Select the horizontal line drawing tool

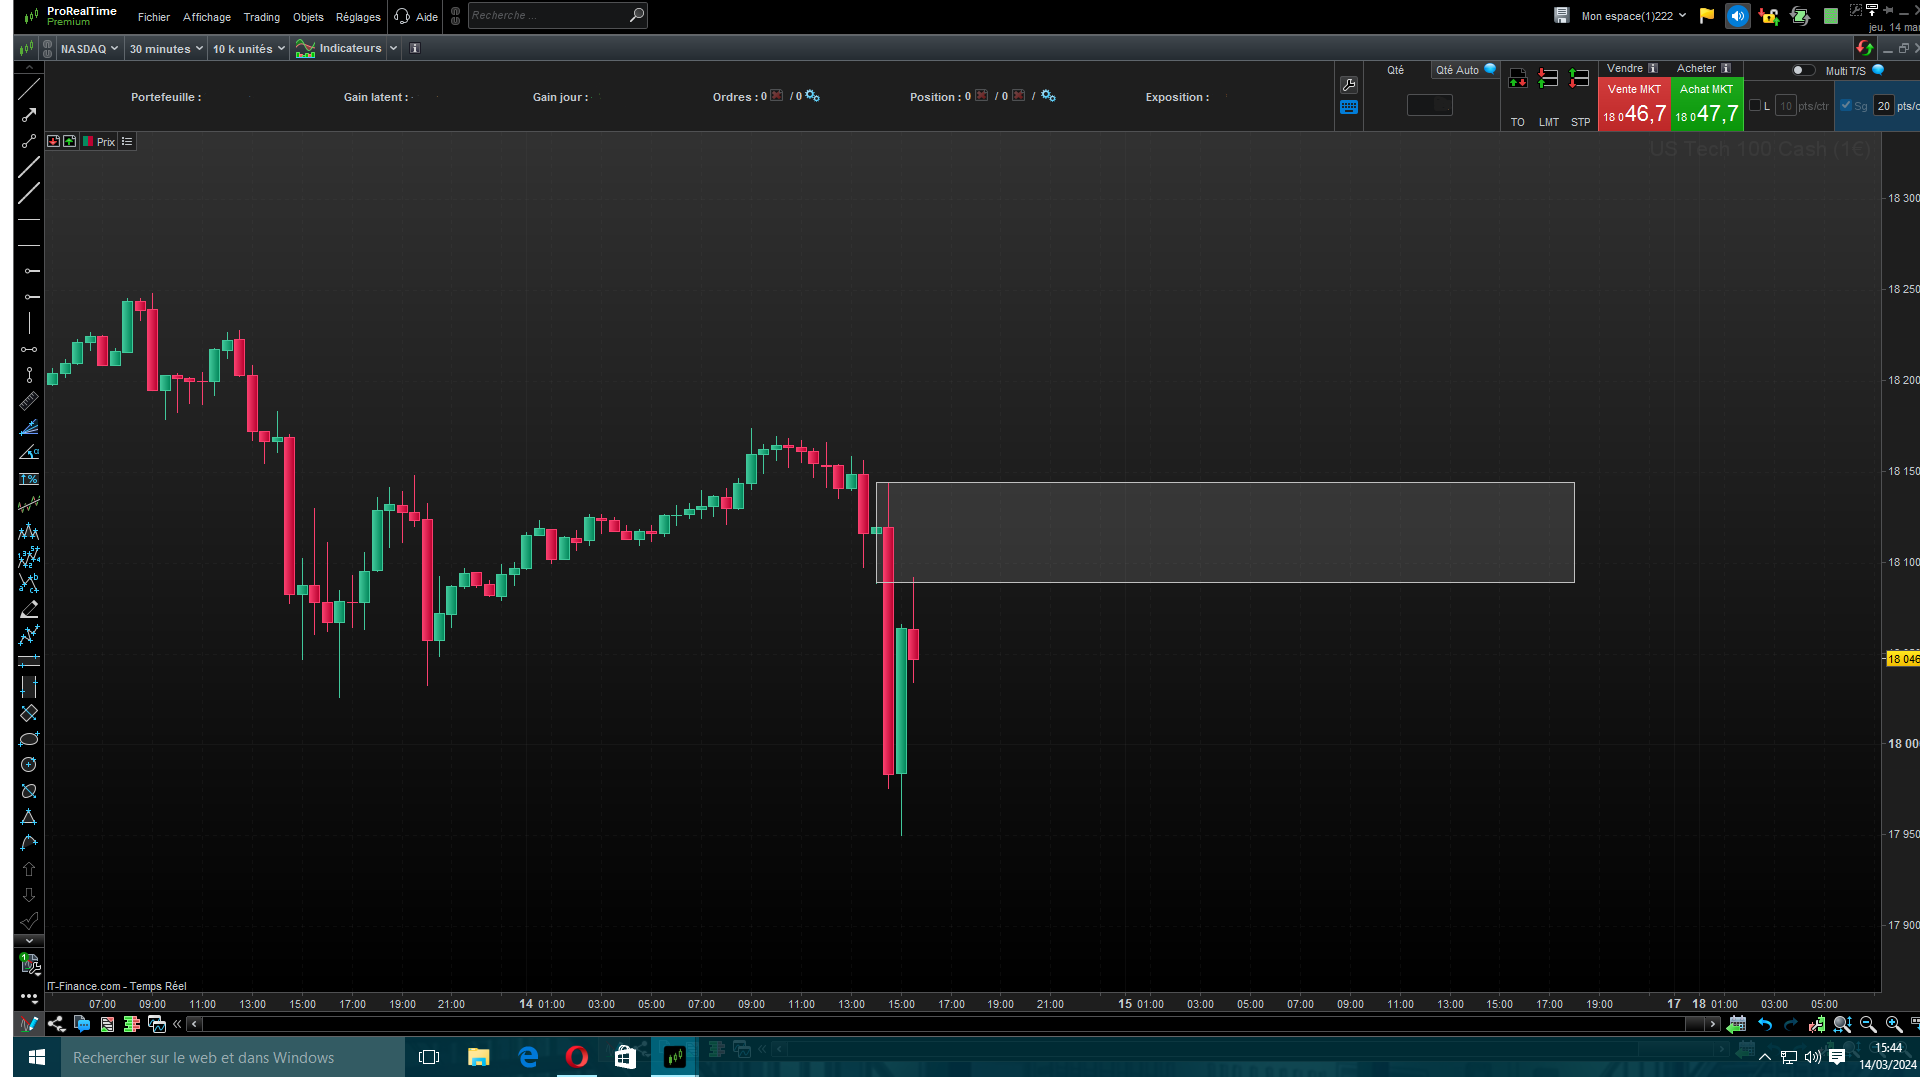click(x=29, y=219)
